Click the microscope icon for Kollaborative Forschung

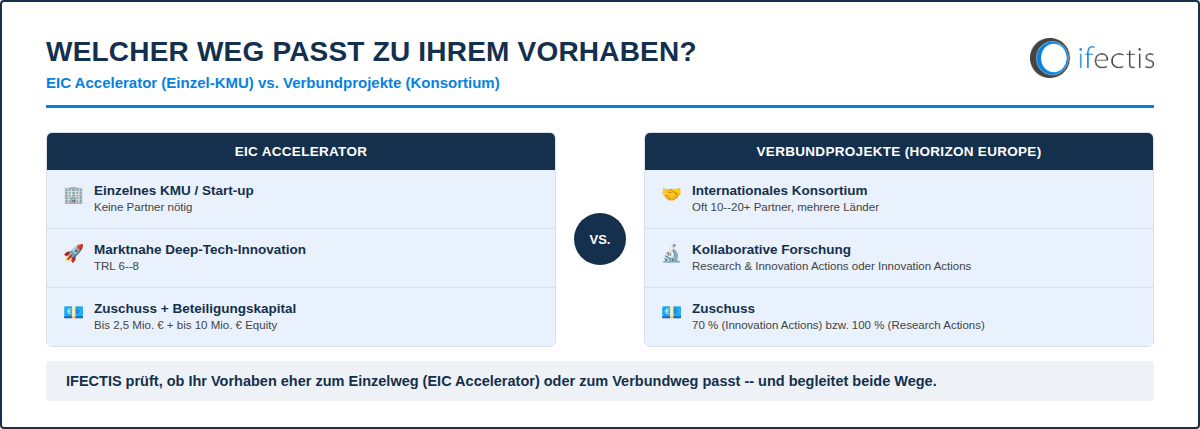pyautogui.click(x=671, y=254)
